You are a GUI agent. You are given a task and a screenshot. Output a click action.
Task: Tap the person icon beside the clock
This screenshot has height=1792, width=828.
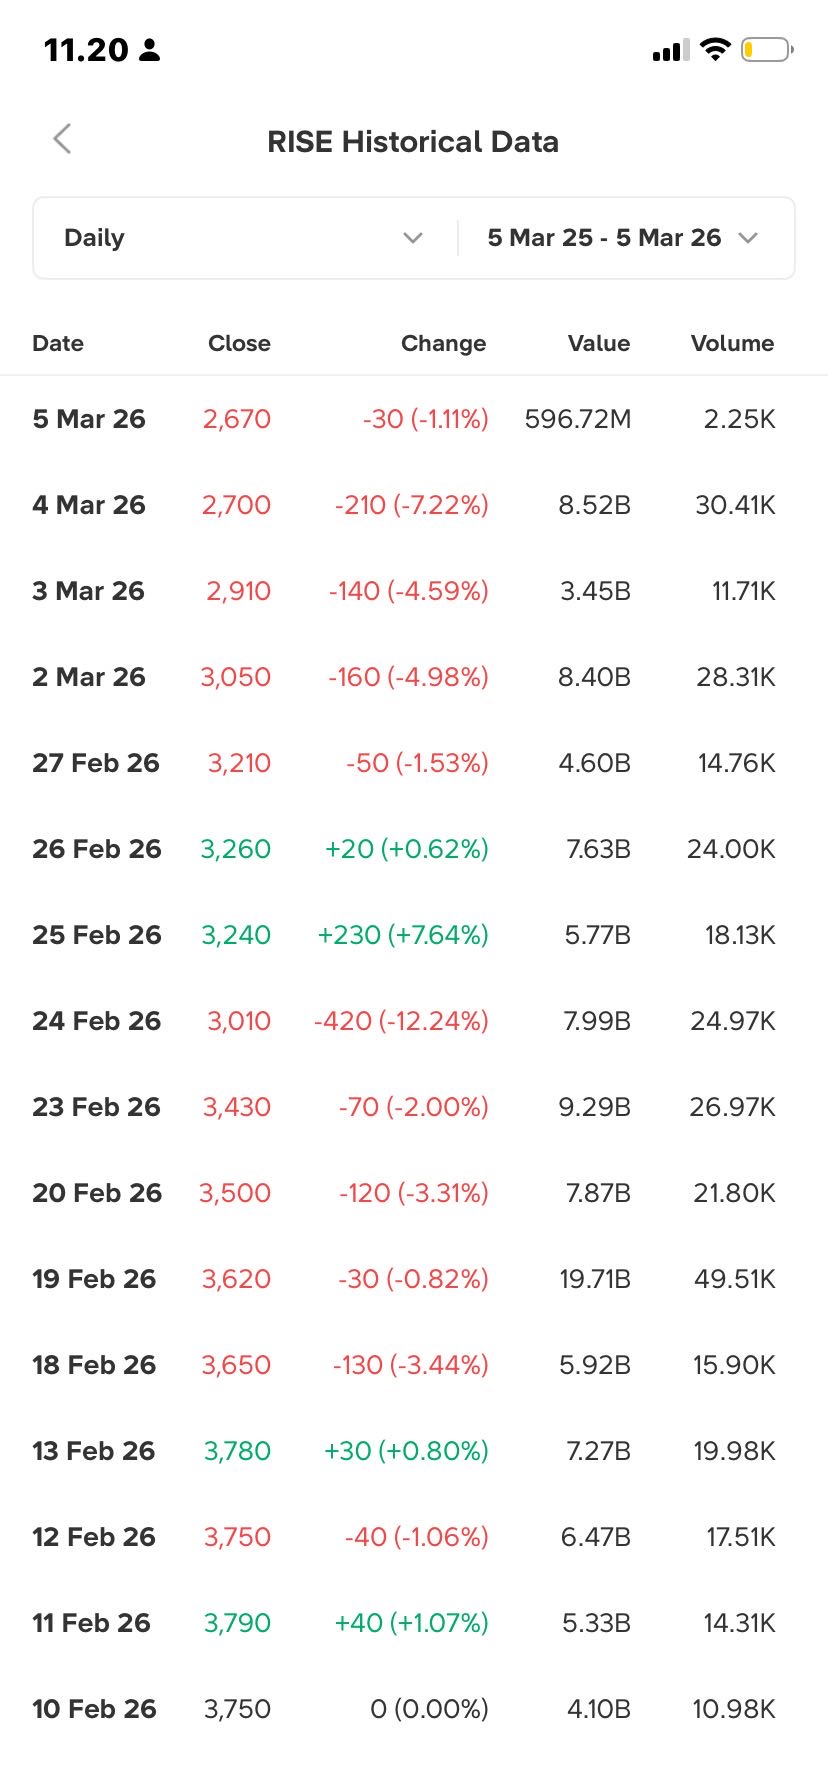click(150, 50)
